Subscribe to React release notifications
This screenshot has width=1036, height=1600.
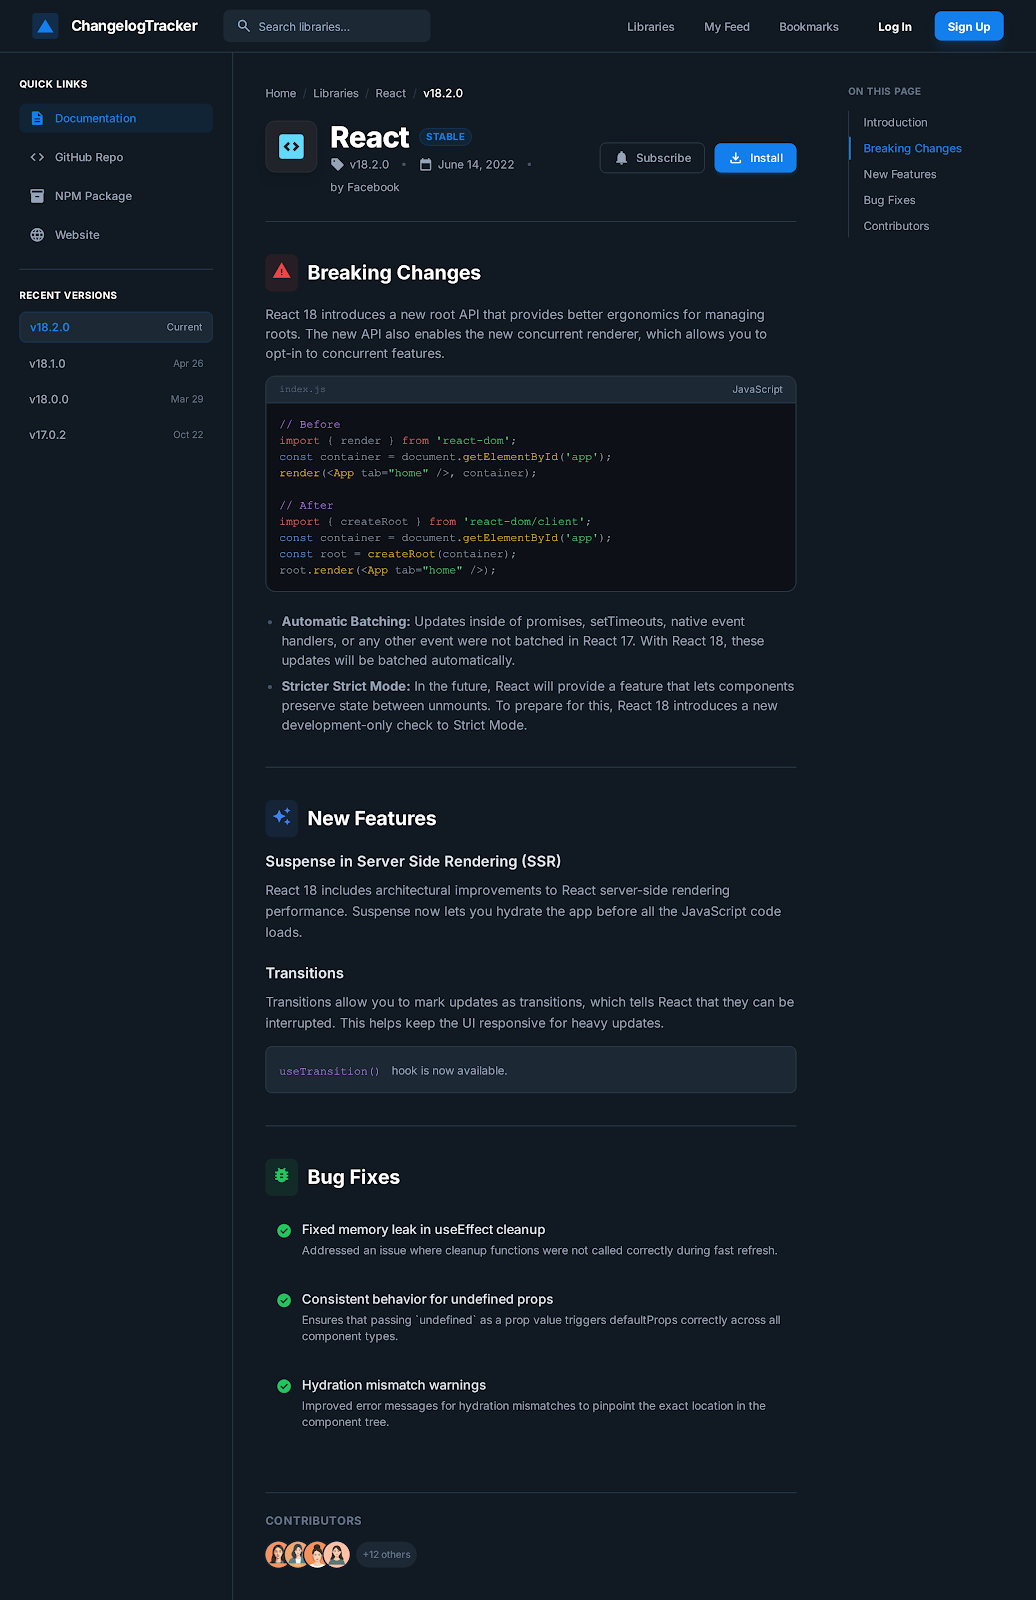652,158
